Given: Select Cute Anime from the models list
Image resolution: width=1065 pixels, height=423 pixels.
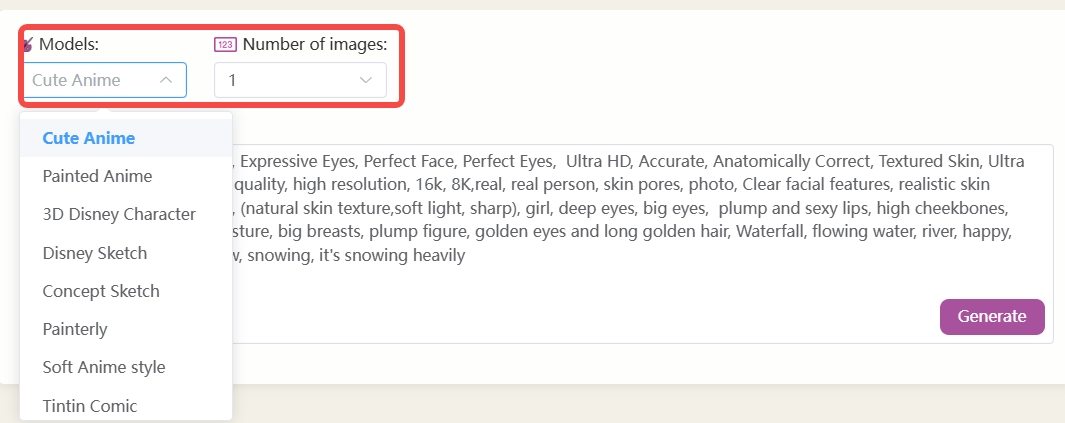Looking at the screenshot, I should (x=89, y=138).
